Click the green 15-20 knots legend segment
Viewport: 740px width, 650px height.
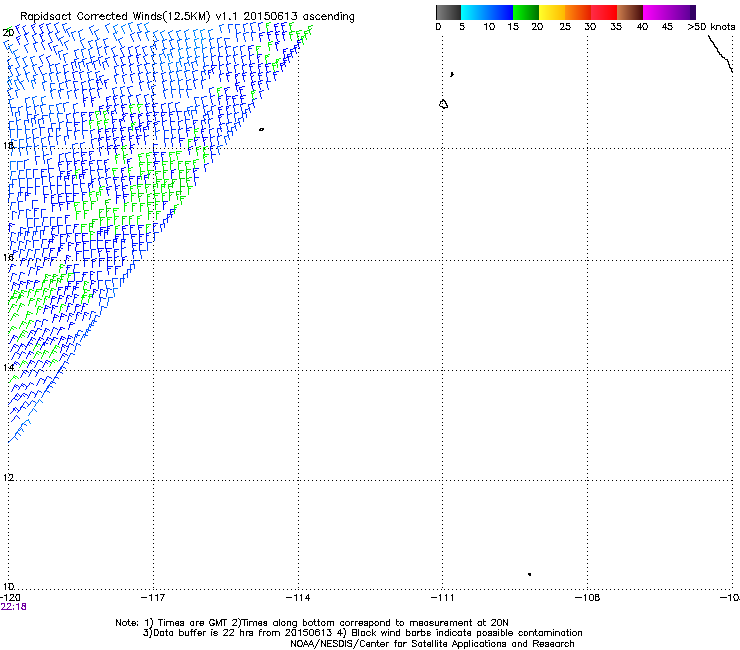coord(526,12)
